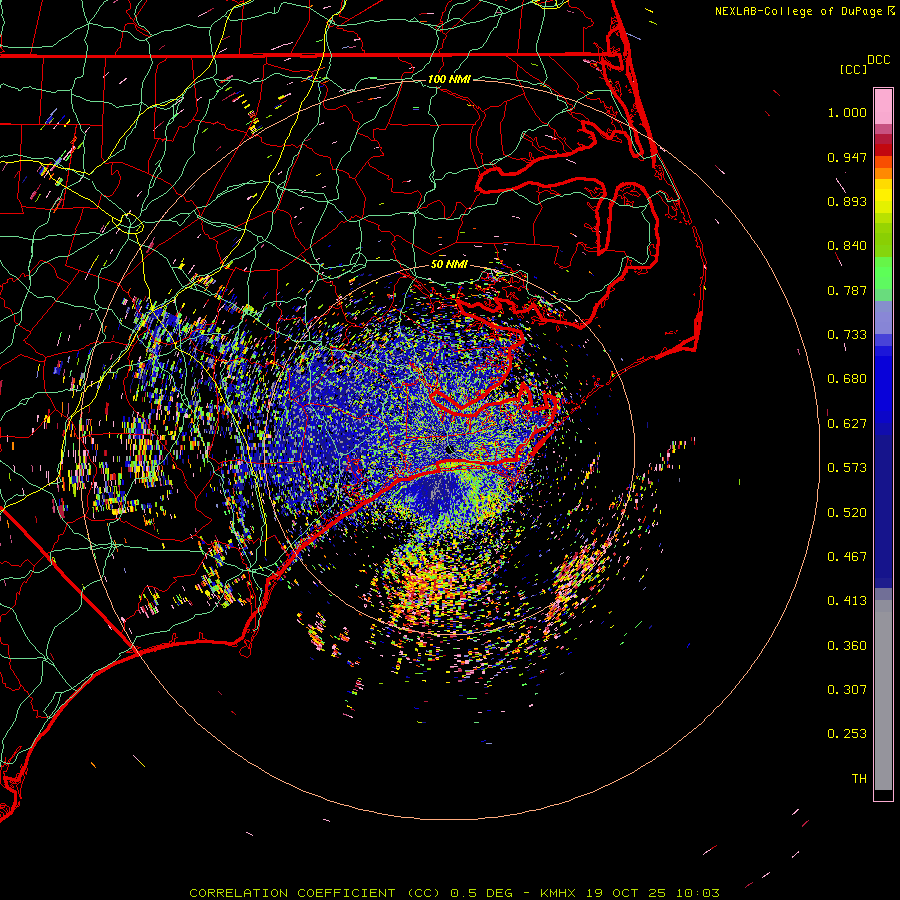Pick the red segment of the color scale
Screen dimensions: 900x900
[x=883, y=150]
